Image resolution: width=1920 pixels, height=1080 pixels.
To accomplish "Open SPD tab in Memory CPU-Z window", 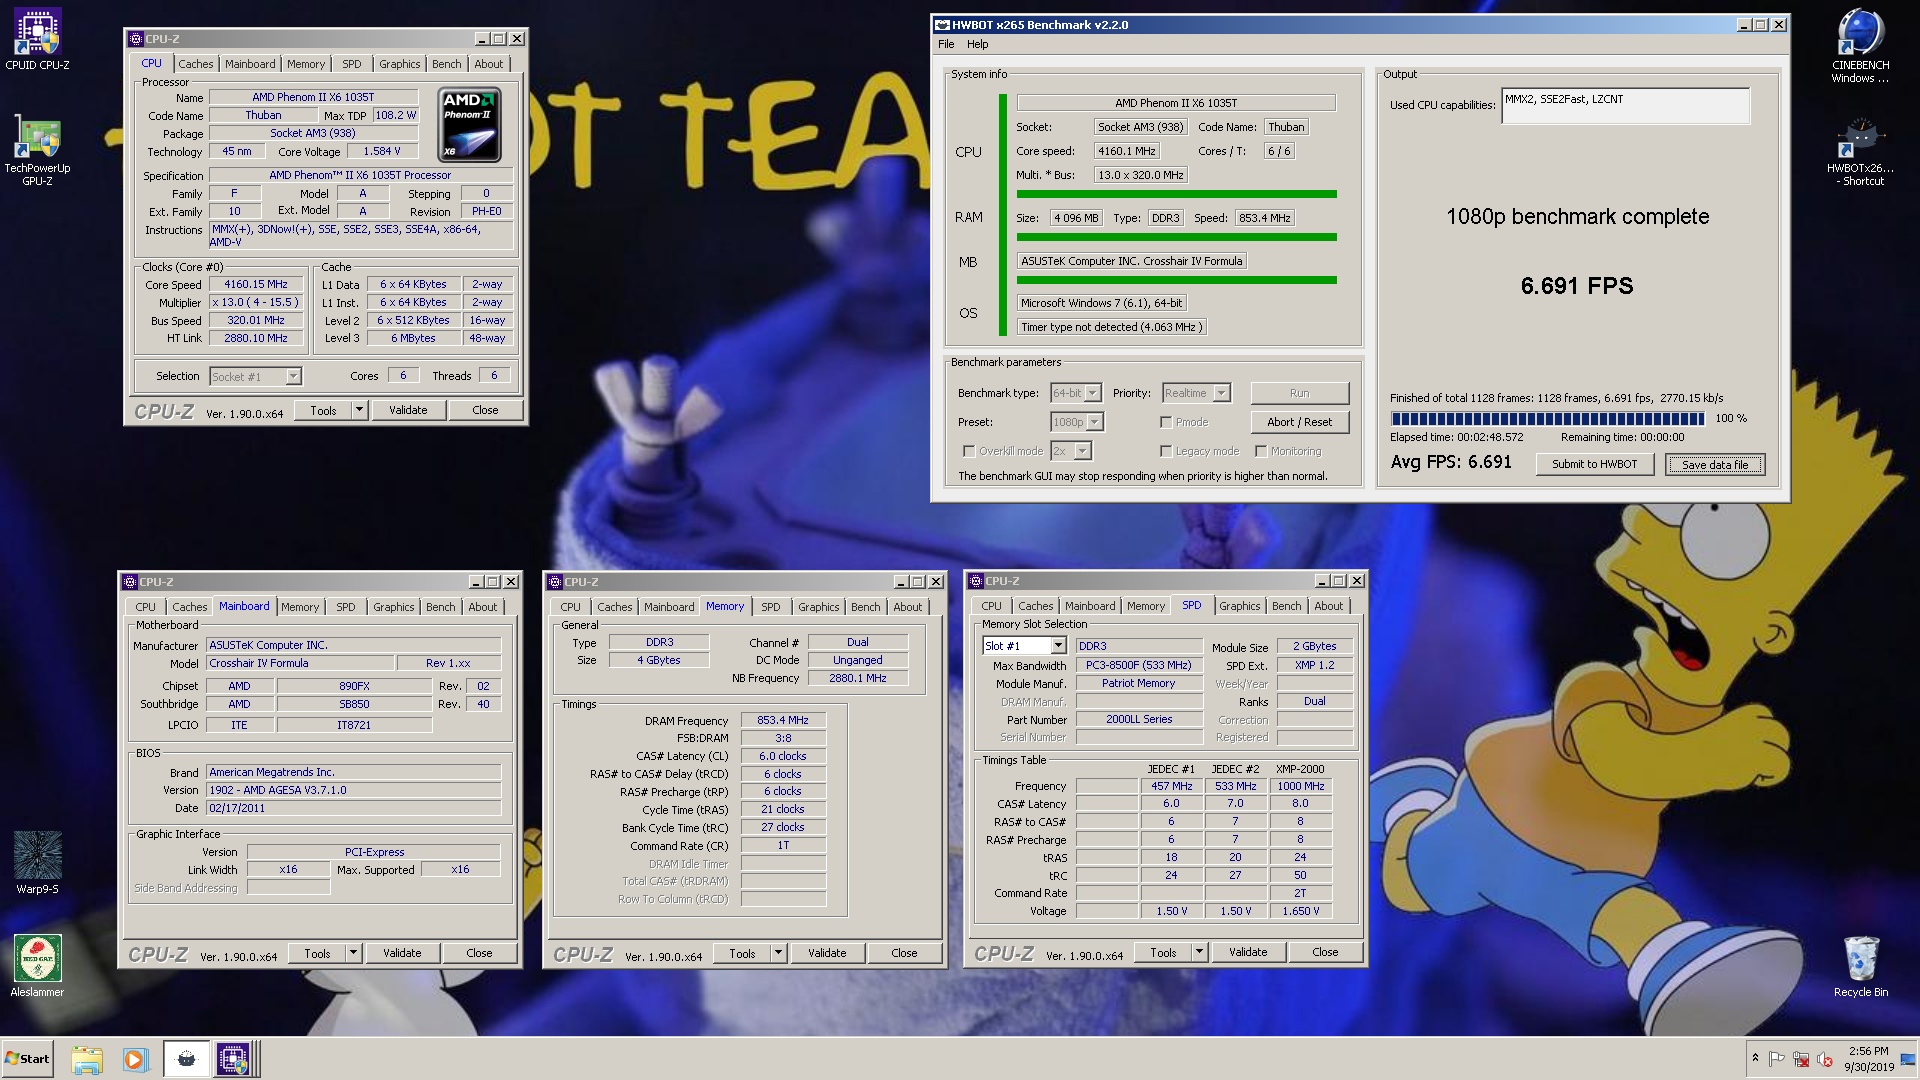I will (771, 607).
